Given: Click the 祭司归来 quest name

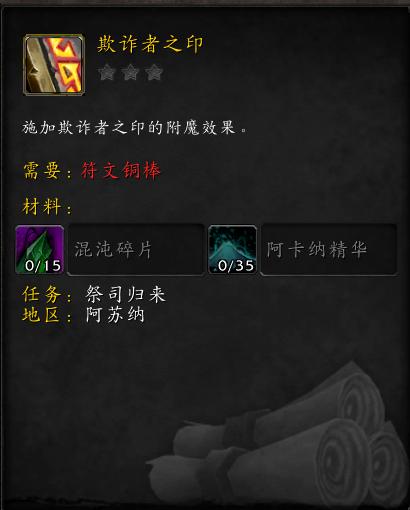Looking at the screenshot, I should pos(125,294).
